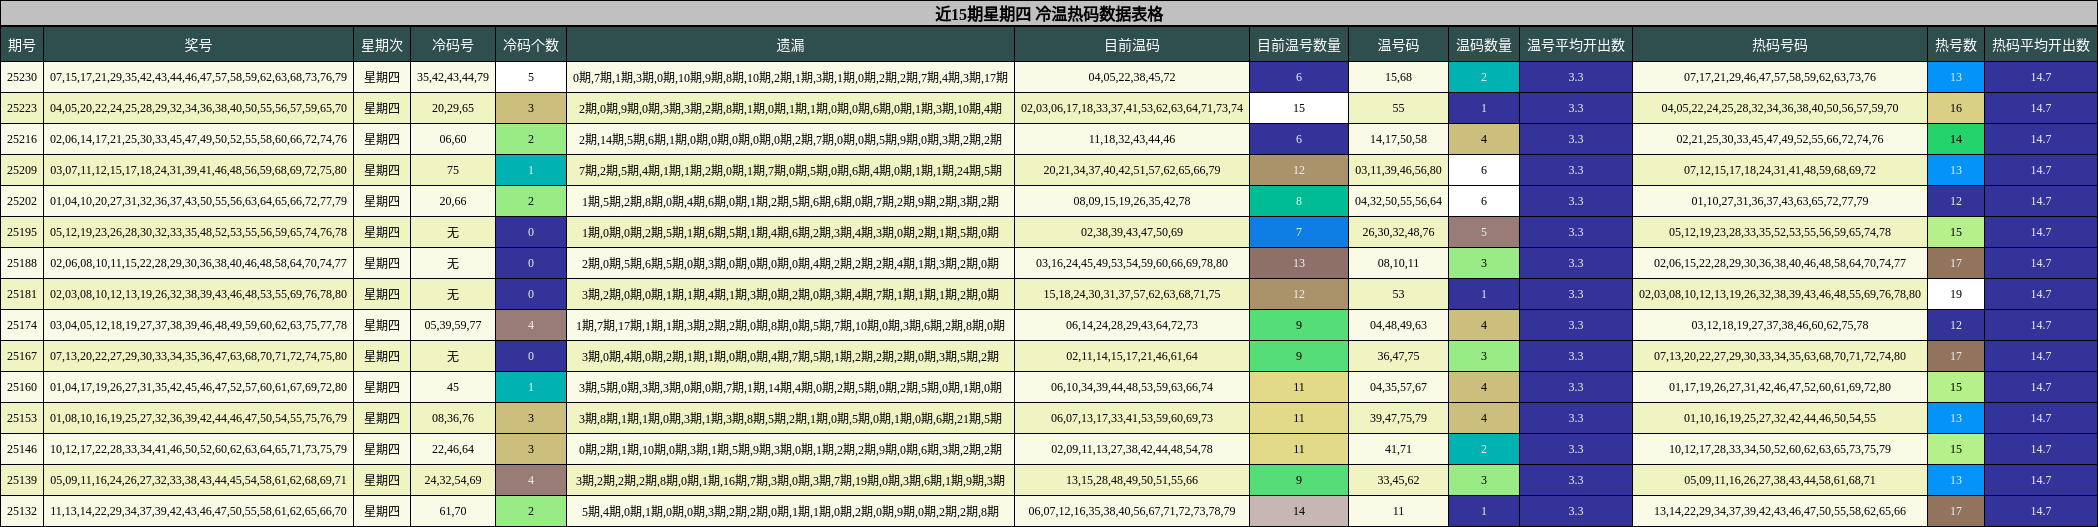Click the 温码数量 column header
This screenshot has height=527, width=2098.
pyautogui.click(x=1484, y=45)
